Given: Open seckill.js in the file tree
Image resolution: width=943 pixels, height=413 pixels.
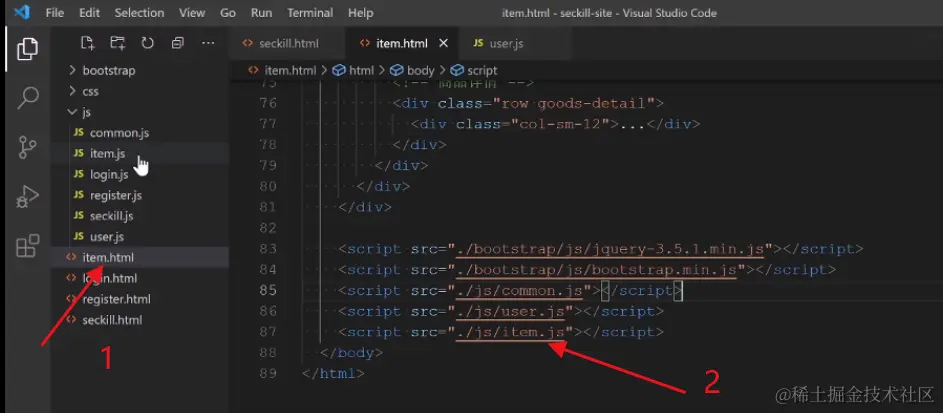Looking at the screenshot, I should pyautogui.click(x=111, y=216).
